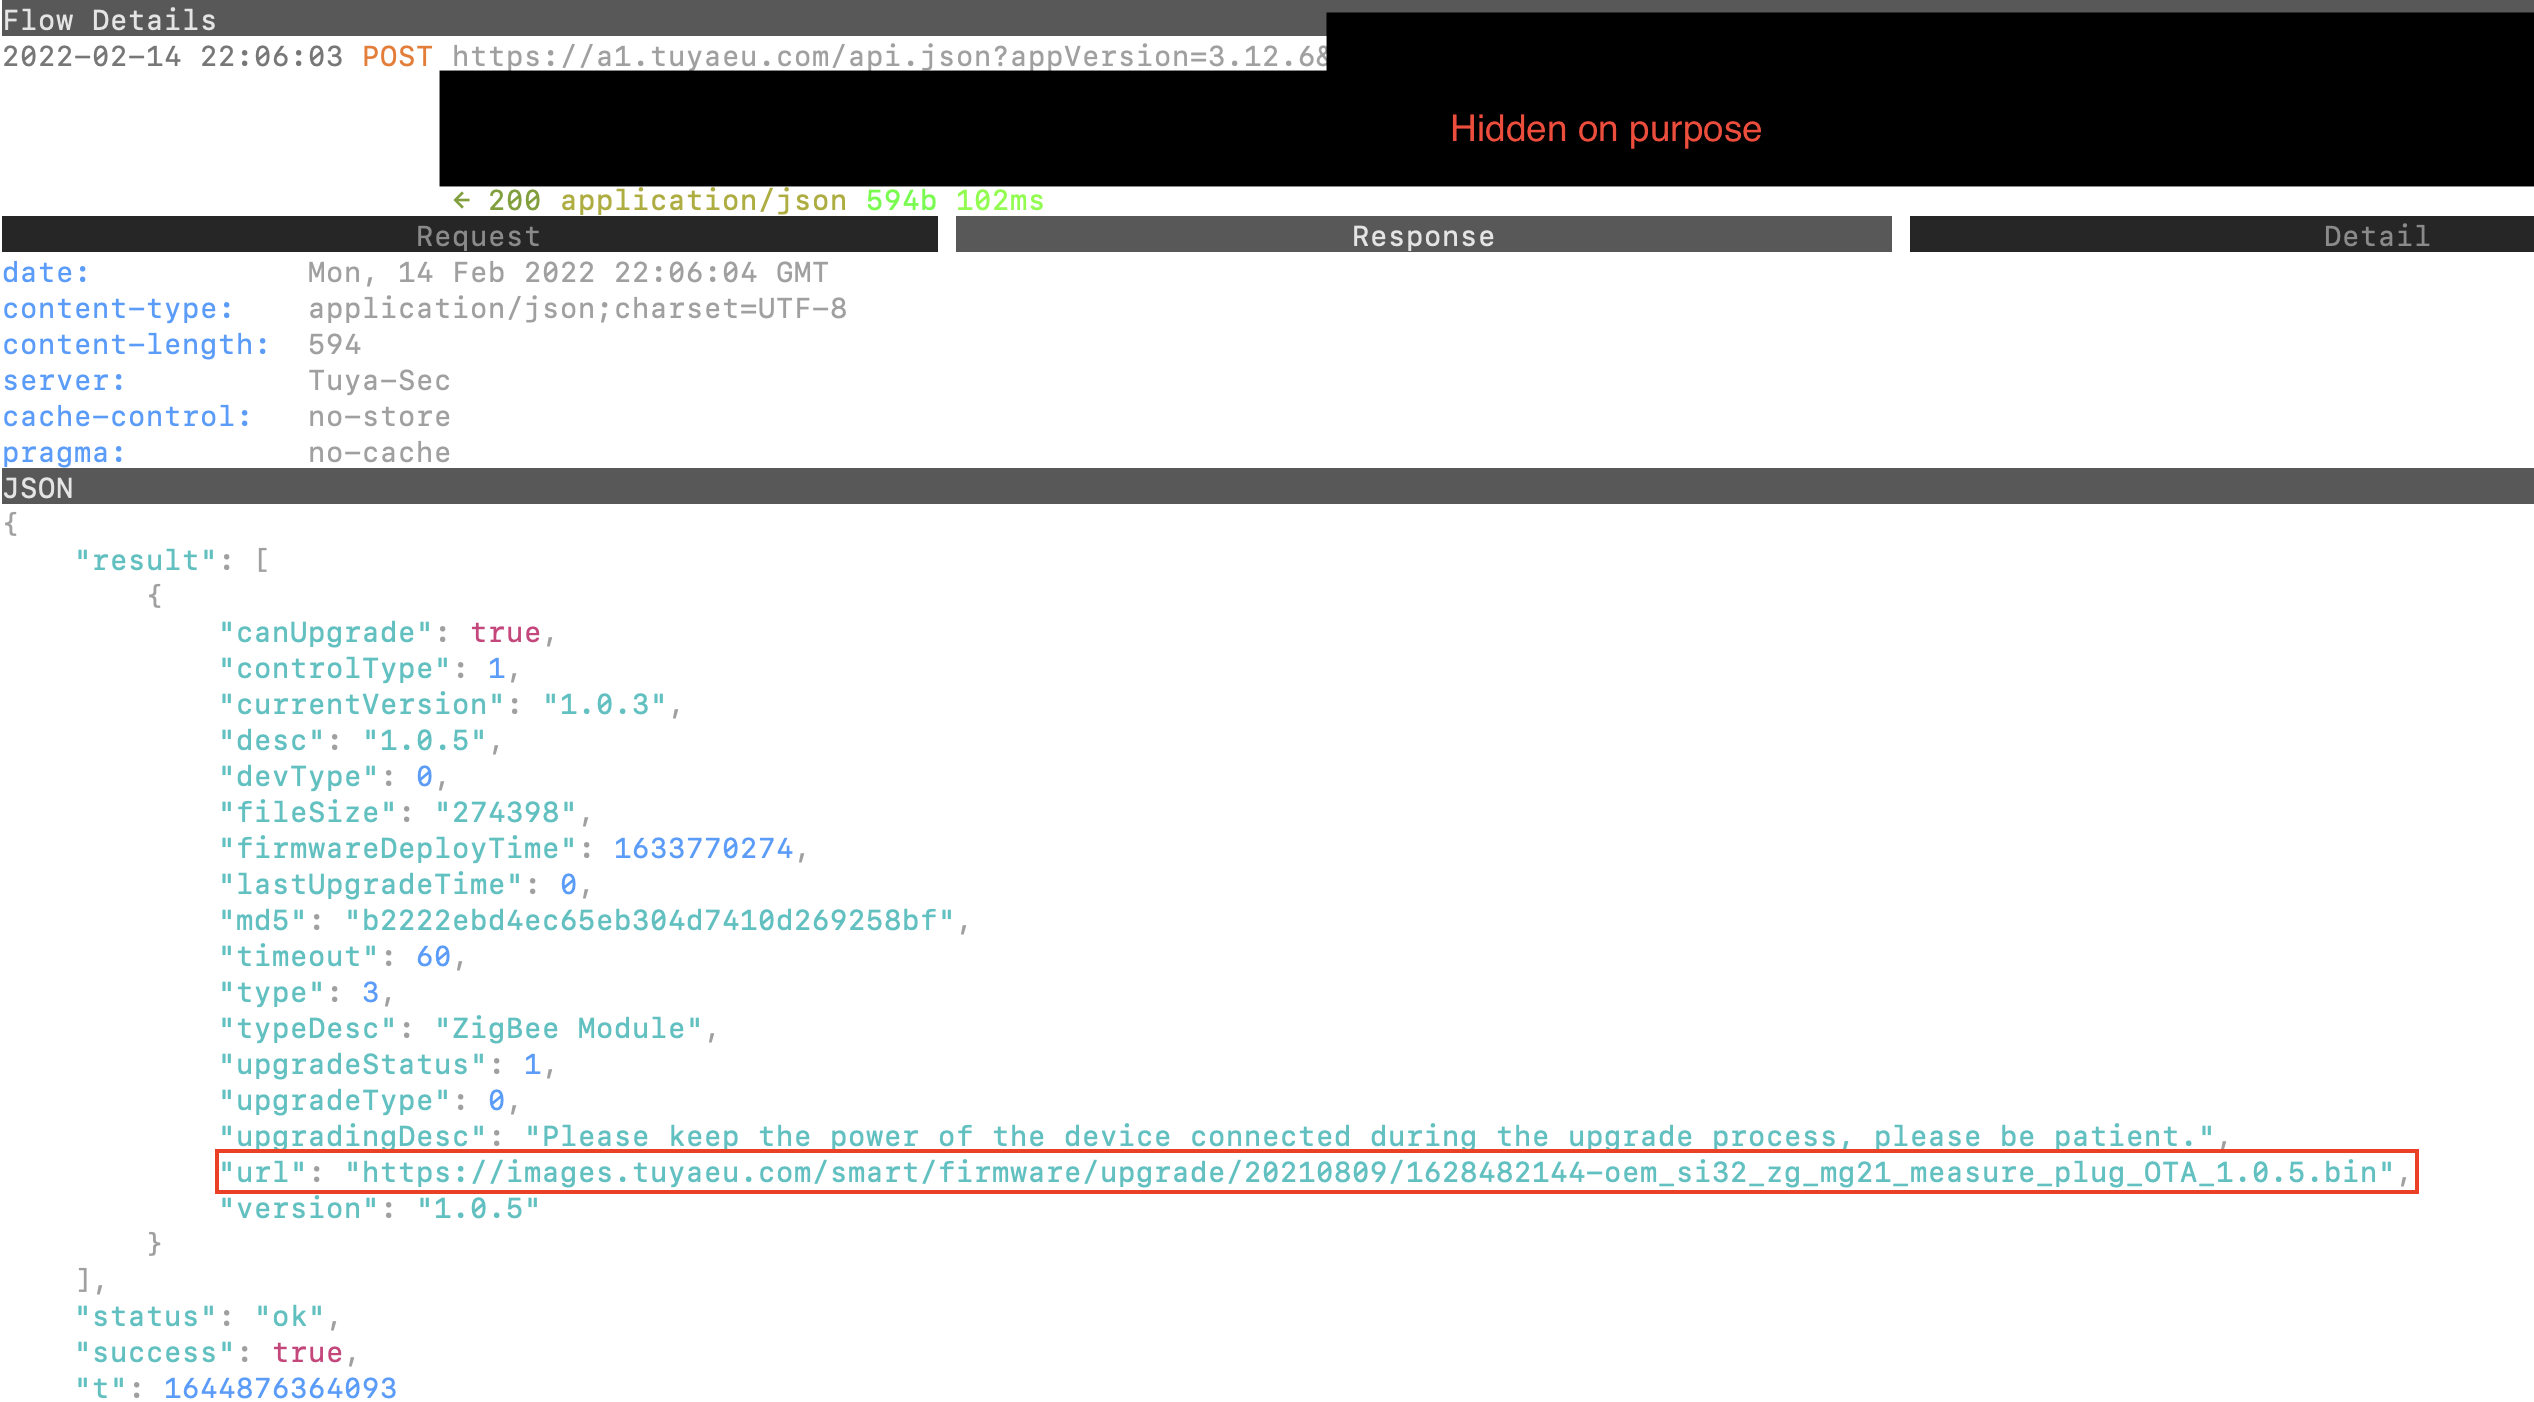2534x1402 pixels.
Task: Click the success value true
Action: [307, 1352]
